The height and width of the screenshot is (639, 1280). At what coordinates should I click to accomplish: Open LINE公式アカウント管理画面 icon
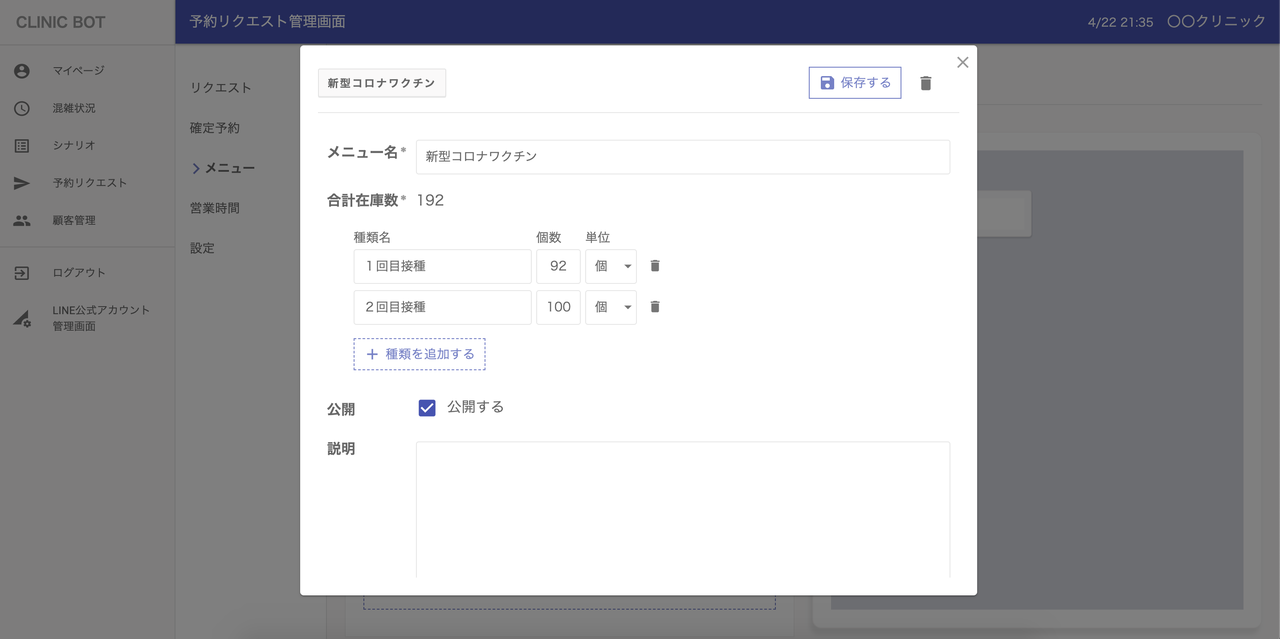[22, 319]
